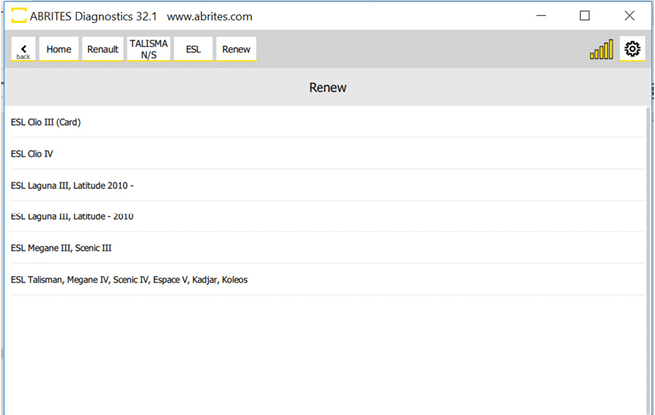655x415 pixels.
Task: Select ESL Laguna III, Latitude 2010 - entry
Action: pyautogui.click(x=72, y=185)
